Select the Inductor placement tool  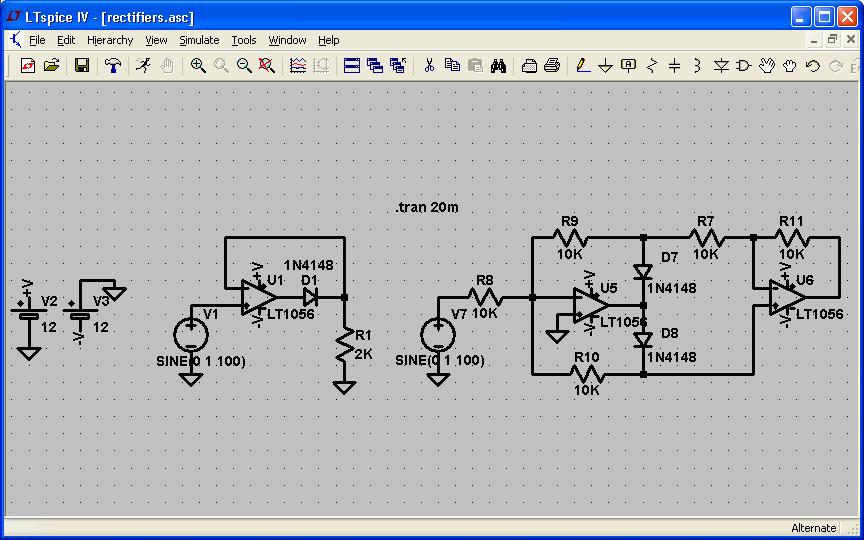pos(698,66)
